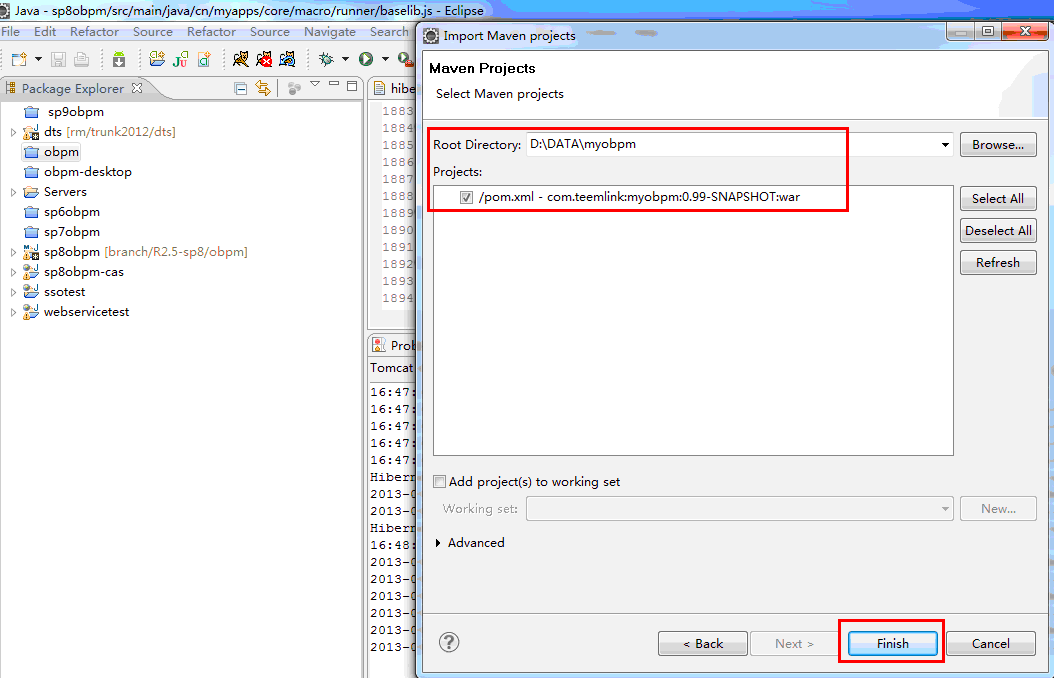Stop Tomcat with the red-cross cat icon

[x=264, y=59]
